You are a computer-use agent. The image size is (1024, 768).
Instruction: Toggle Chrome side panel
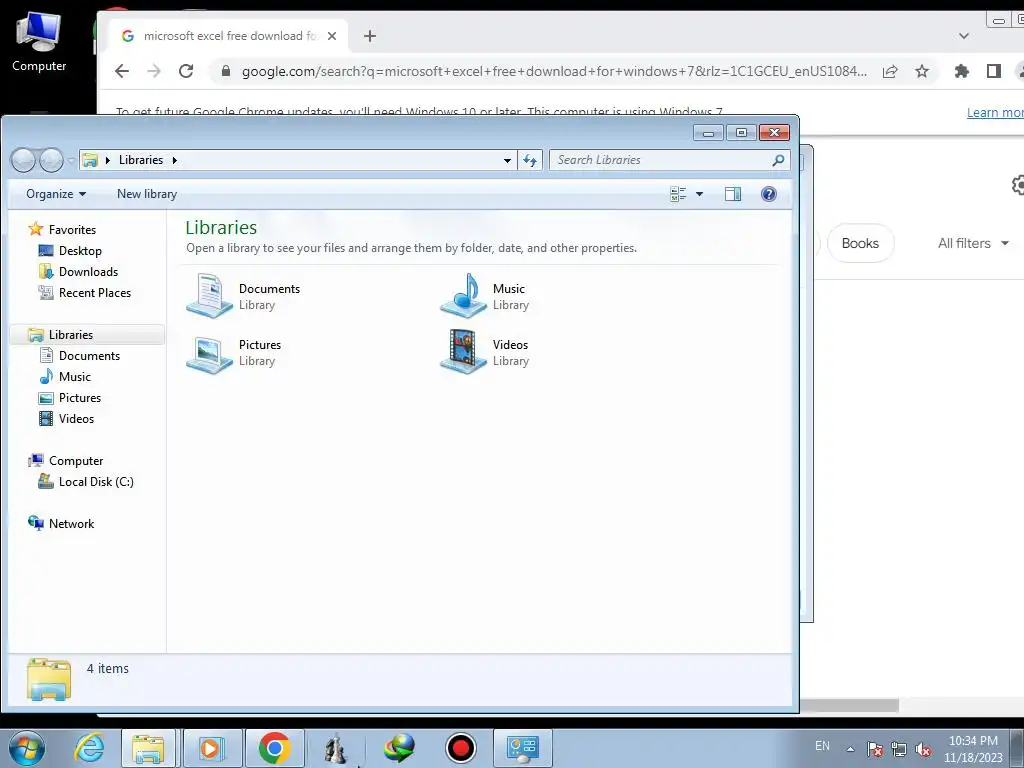pyautogui.click(x=994, y=71)
